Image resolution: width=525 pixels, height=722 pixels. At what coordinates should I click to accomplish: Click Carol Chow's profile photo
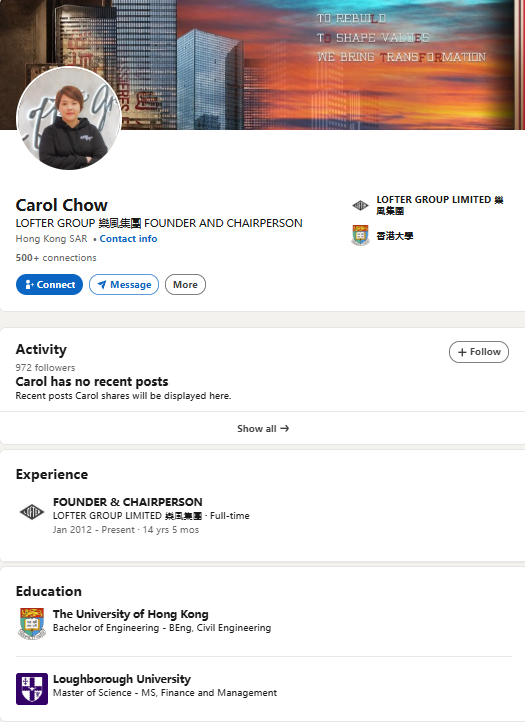point(69,118)
